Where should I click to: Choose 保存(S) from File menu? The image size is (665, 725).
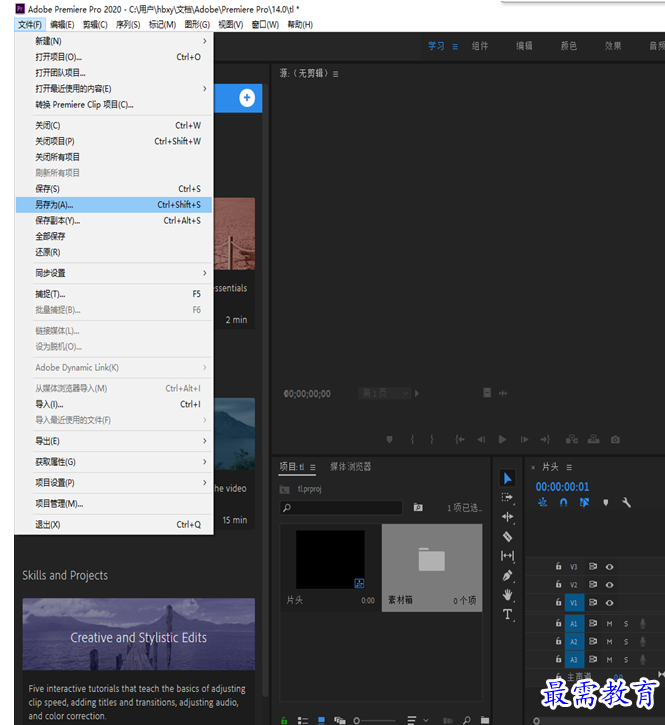[x=114, y=189]
